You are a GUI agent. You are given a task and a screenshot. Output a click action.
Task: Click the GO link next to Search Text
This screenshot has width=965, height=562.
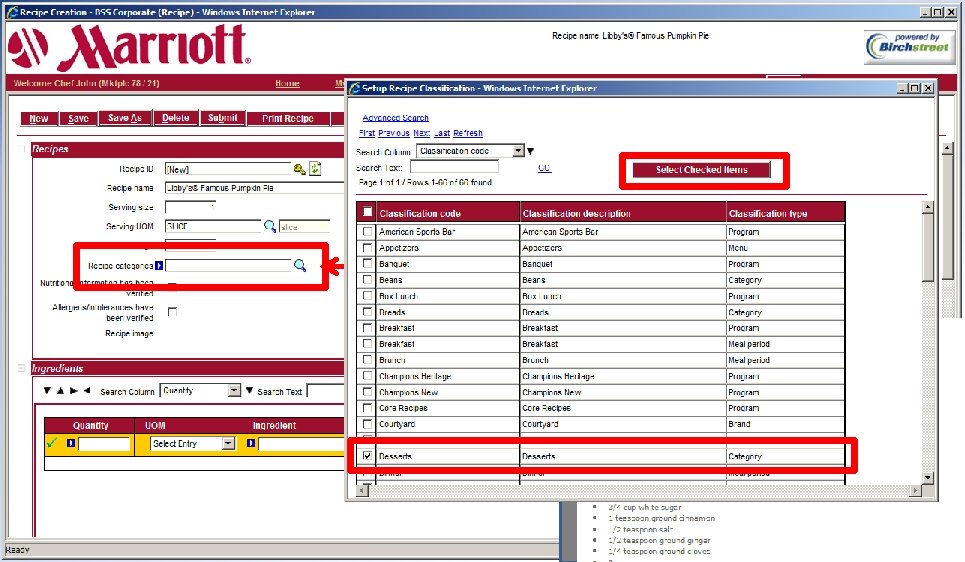pos(544,167)
